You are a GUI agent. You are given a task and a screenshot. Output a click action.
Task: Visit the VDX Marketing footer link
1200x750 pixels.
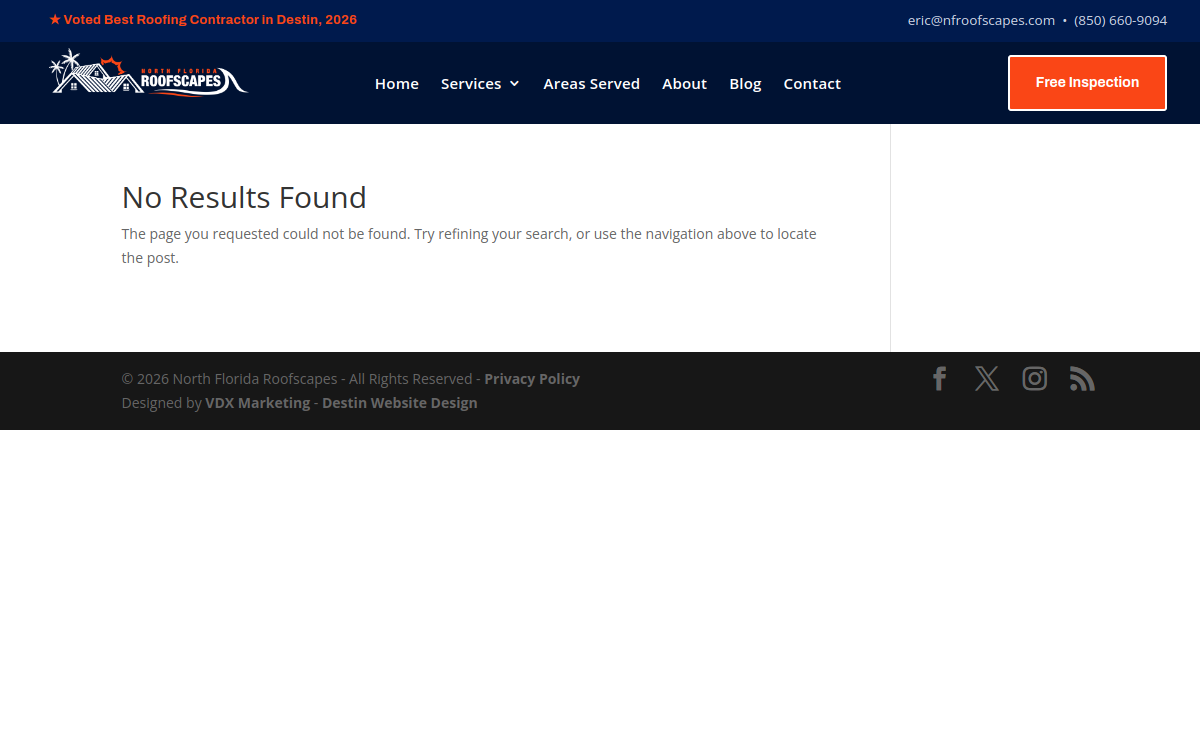pos(258,403)
